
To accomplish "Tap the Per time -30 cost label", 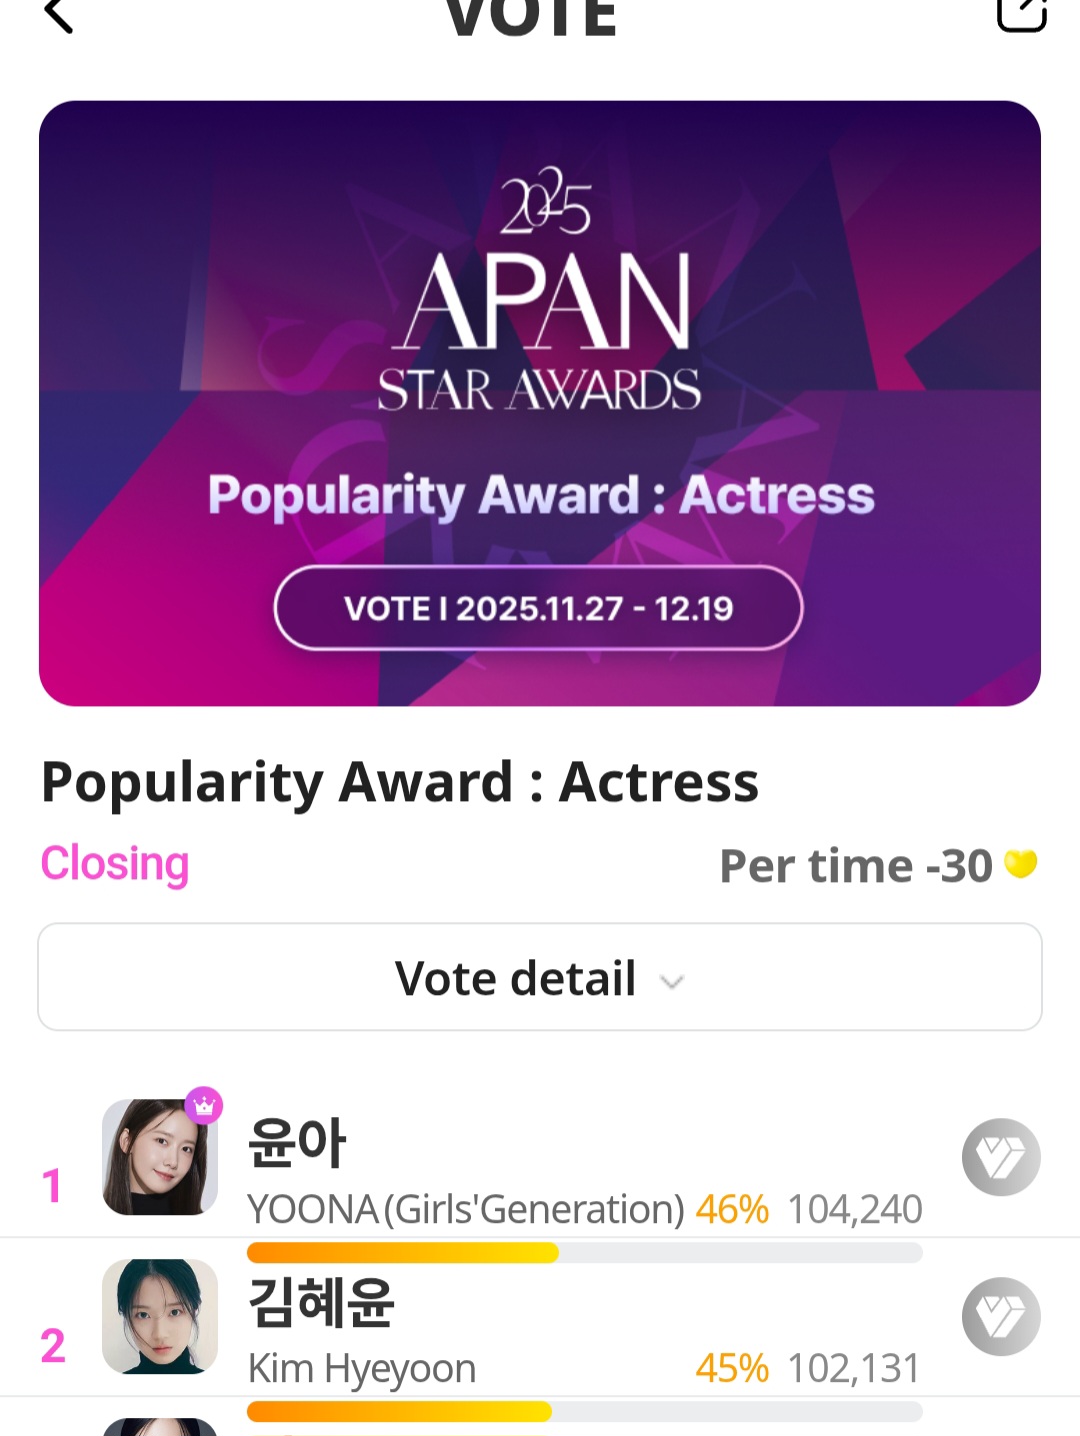I will tap(856, 866).
